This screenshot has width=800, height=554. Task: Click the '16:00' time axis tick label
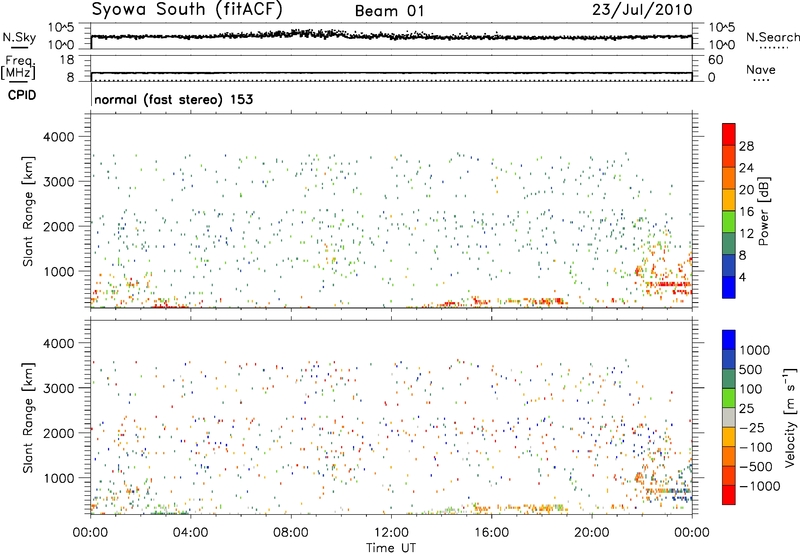(491, 533)
